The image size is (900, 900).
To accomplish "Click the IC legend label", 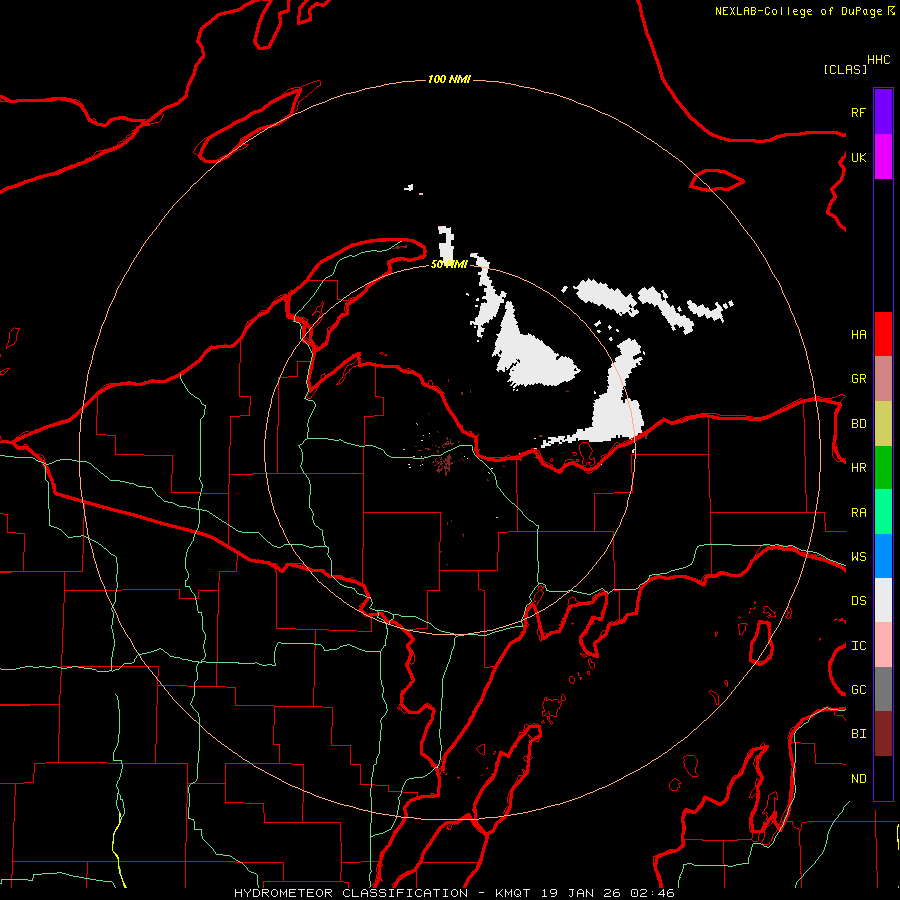I will pyautogui.click(x=858, y=645).
